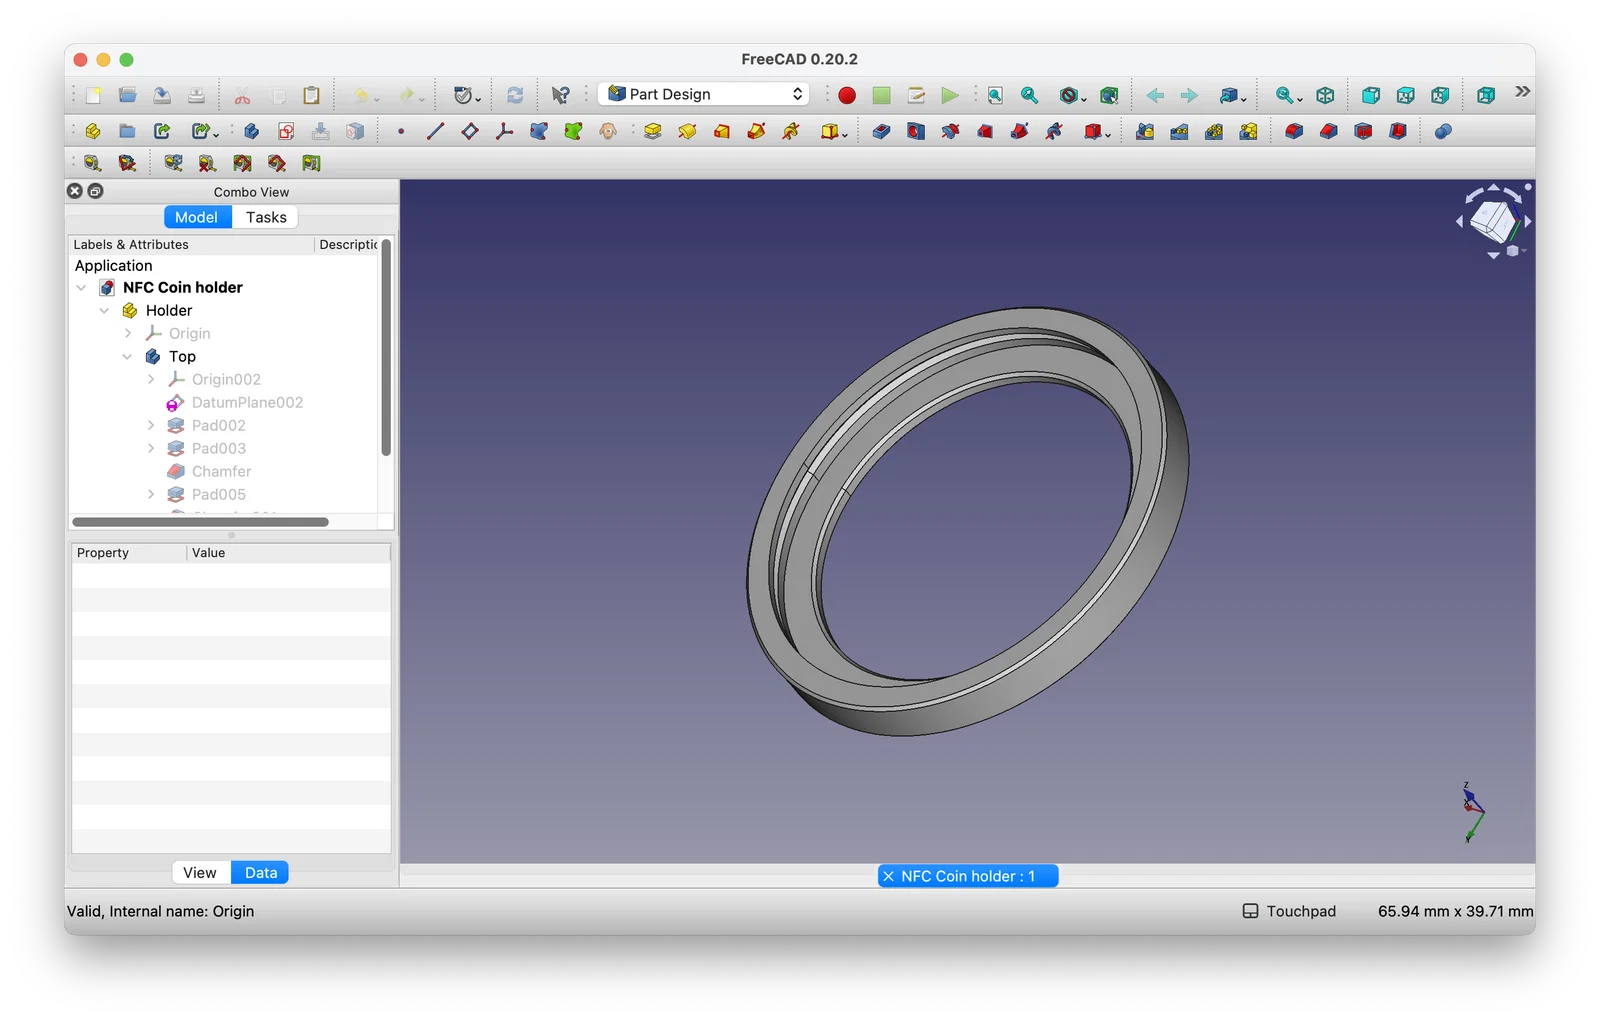The image size is (1600, 1020).
Task: Click the Mirrored feature icon
Action: coord(1145,131)
